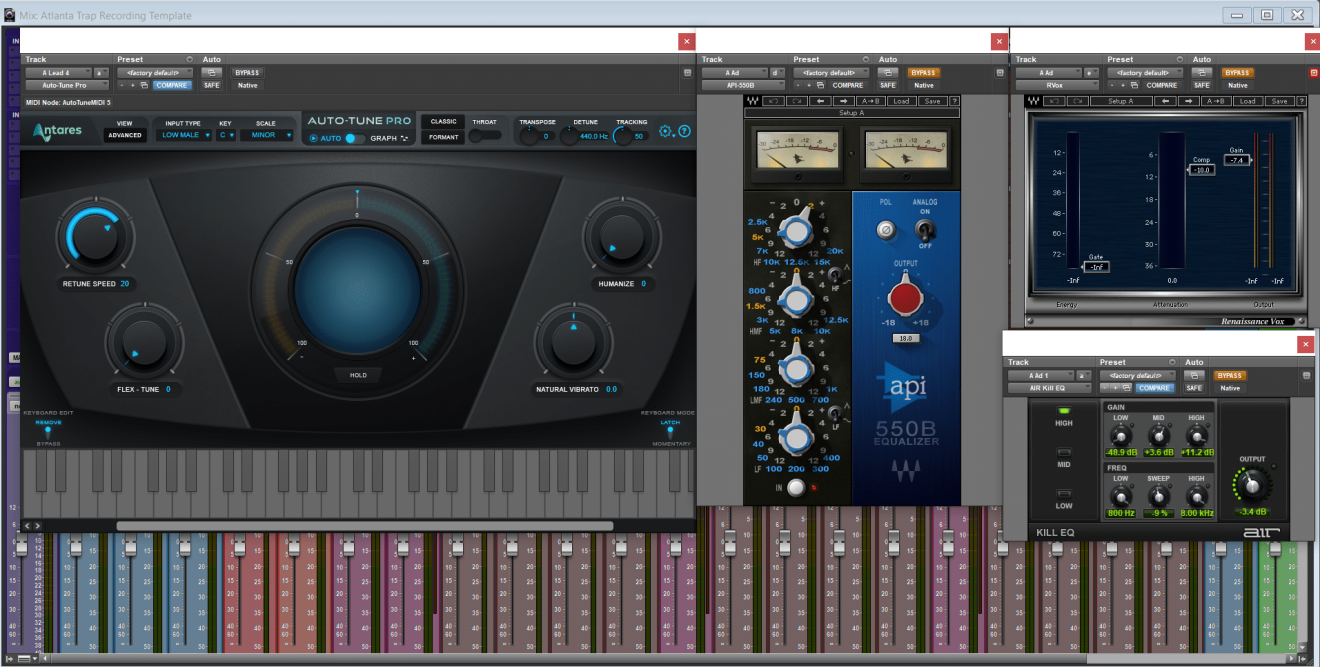Flip the ANALOG on/off switch on API-550B

(925, 229)
